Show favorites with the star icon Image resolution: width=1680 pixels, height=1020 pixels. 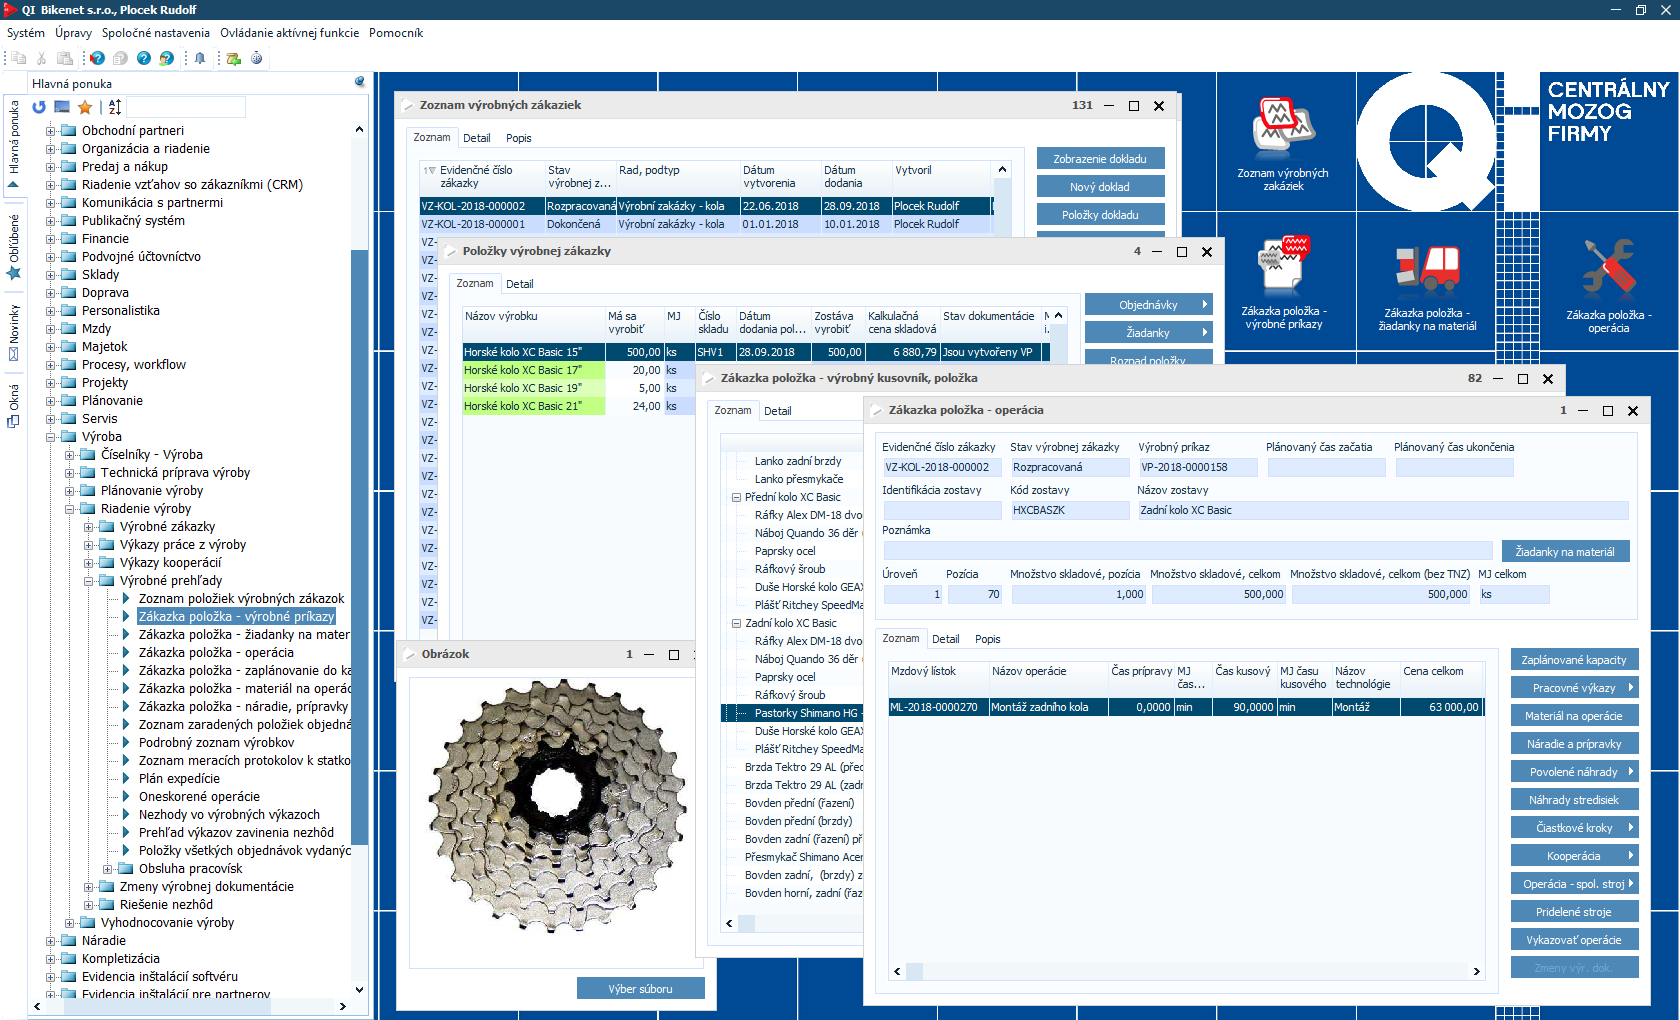[85, 107]
